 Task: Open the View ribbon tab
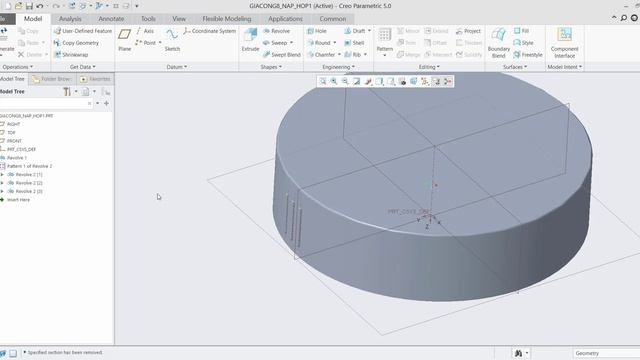click(179, 19)
